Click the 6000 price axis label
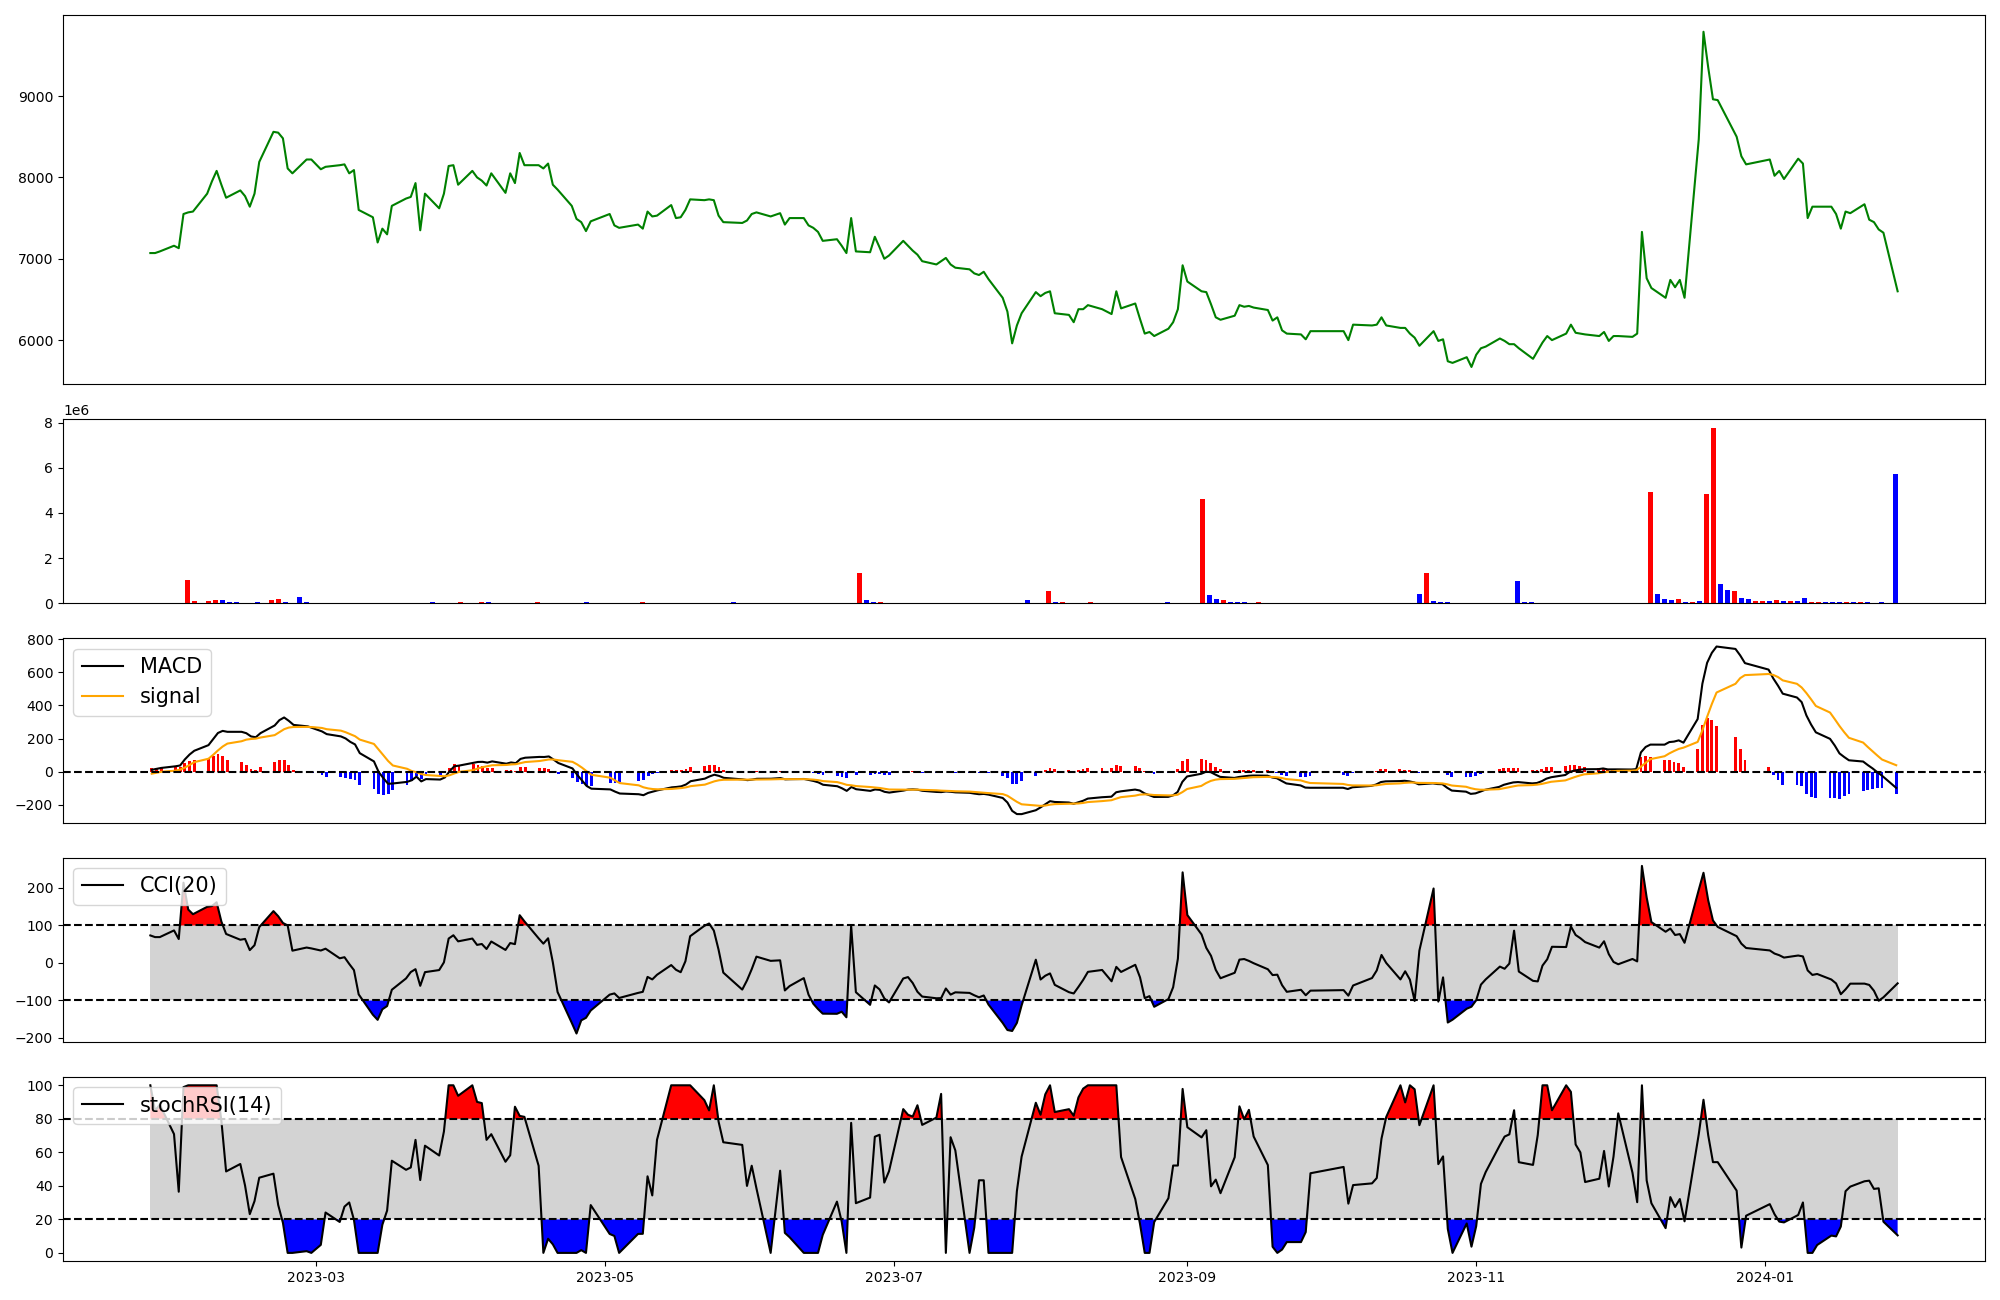 point(36,341)
